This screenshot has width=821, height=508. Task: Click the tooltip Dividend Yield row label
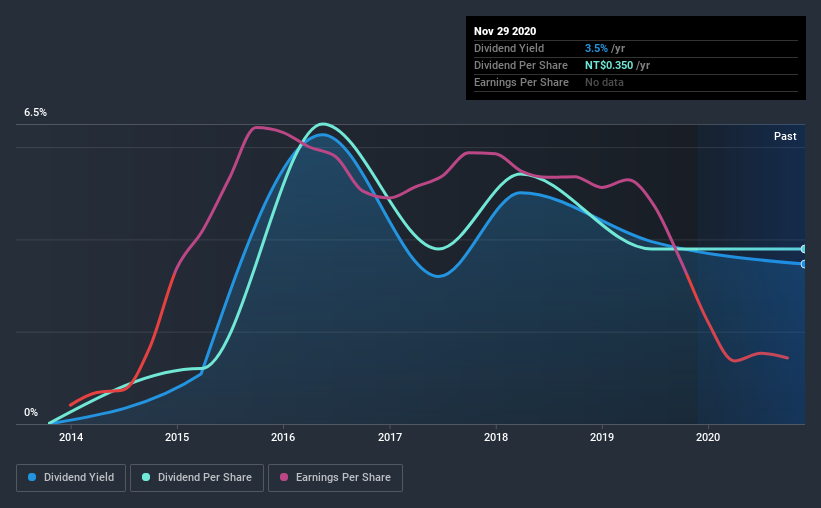[509, 48]
